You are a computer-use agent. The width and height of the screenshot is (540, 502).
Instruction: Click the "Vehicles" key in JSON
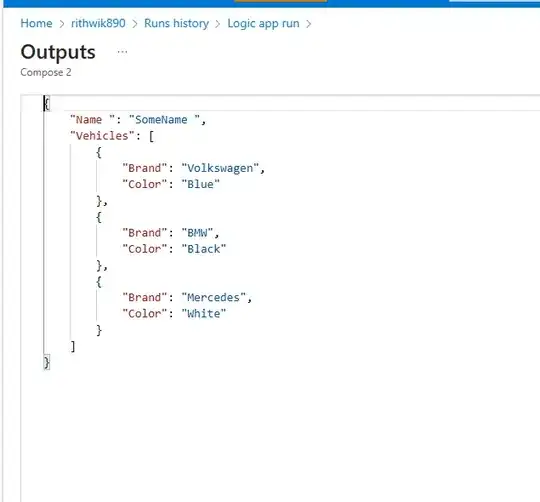pyautogui.click(x=102, y=136)
